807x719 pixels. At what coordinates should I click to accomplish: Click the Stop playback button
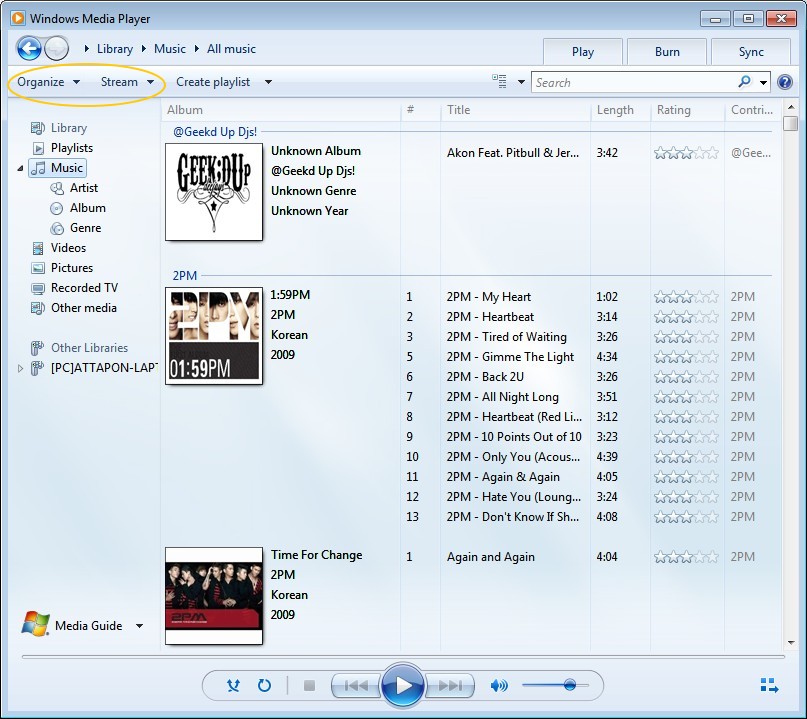(x=309, y=686)
